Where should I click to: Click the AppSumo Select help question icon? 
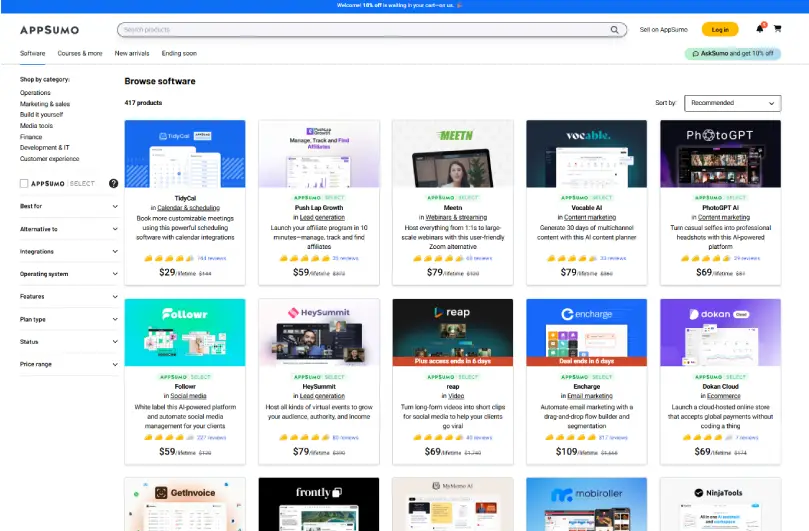(x=114, y=183)
